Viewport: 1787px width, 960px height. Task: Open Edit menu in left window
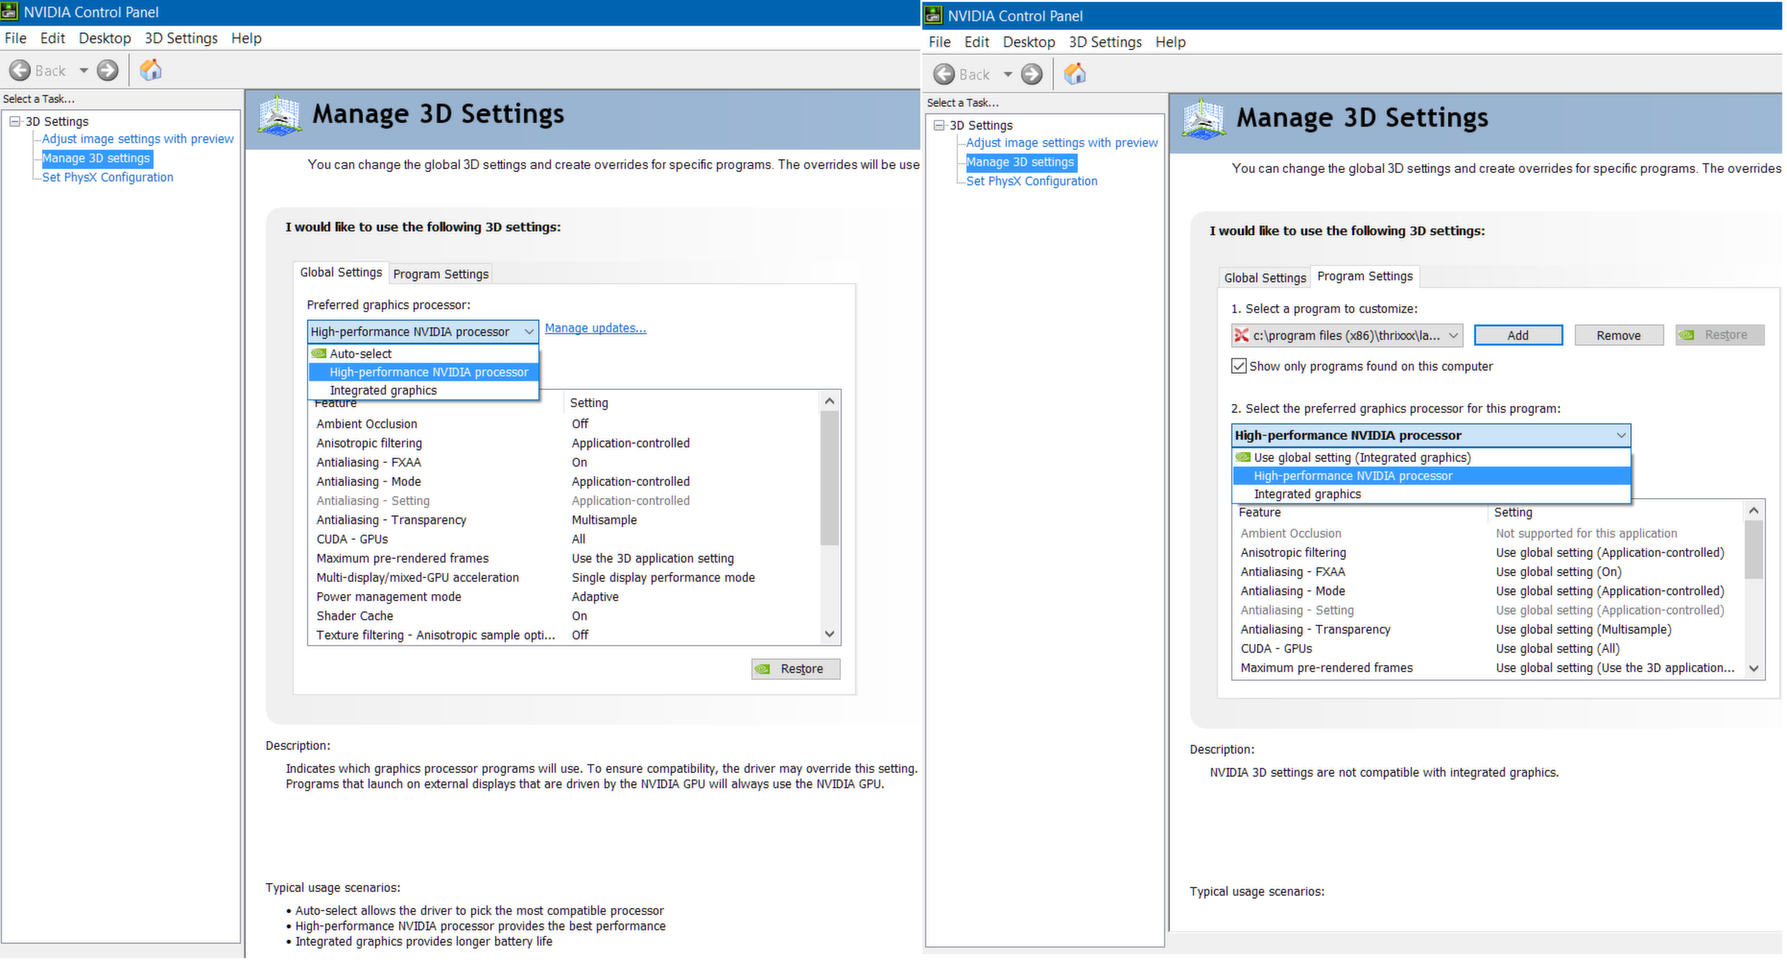coord(52,38)
